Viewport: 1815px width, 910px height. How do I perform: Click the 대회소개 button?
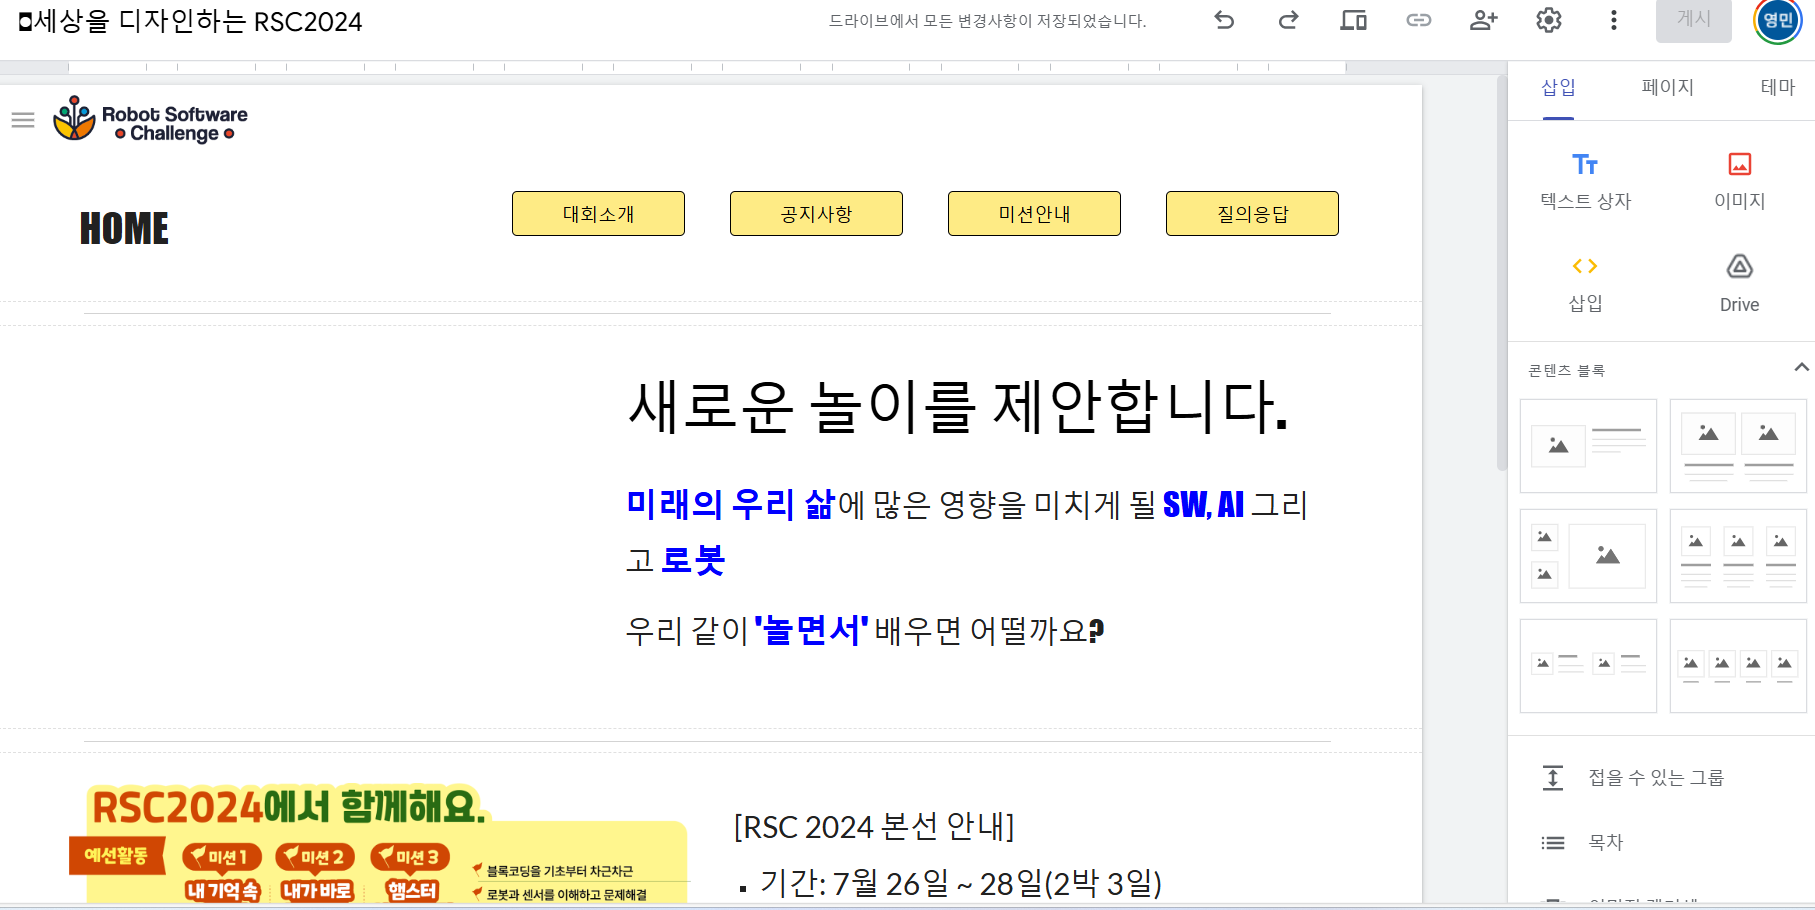598,214
